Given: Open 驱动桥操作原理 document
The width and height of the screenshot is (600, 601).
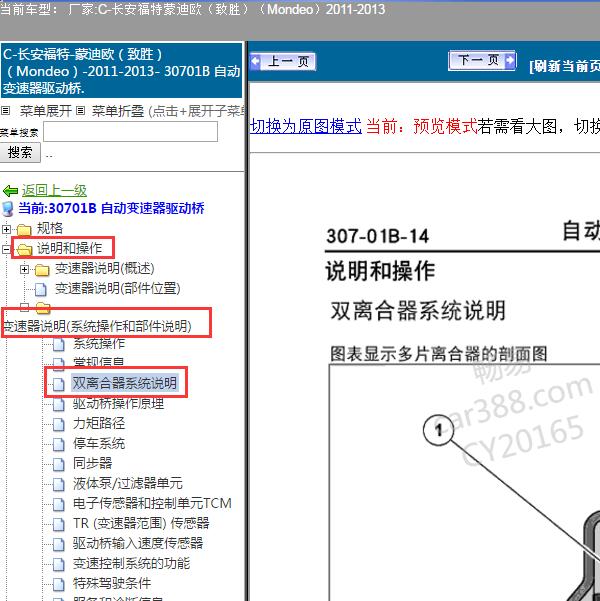Looking at the screenshot, I should [118, 403].
